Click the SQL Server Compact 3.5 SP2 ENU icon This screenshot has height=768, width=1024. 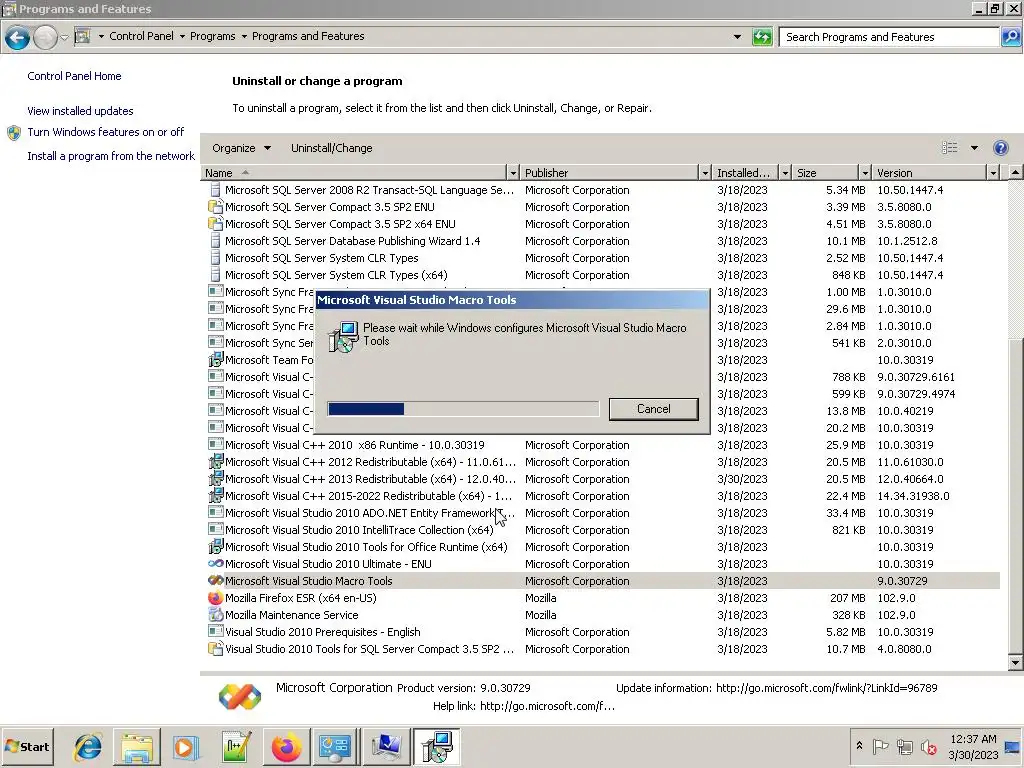point(215,207)
